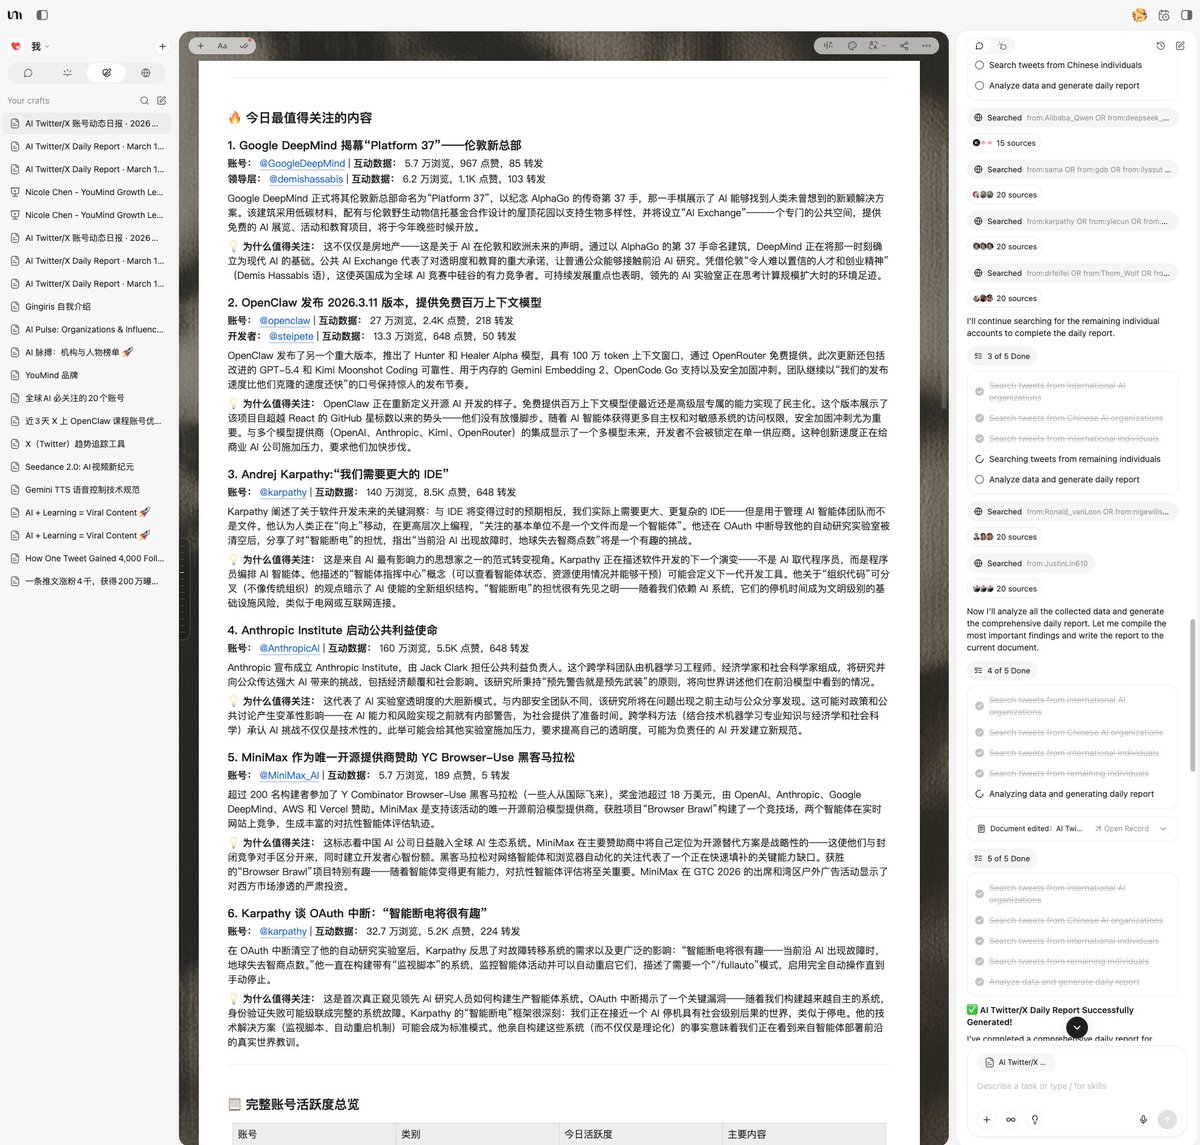1200x1145 pixels.
Task: Open Gemini TTS 语音控制技术规范 craft
Action: point(87,490)
